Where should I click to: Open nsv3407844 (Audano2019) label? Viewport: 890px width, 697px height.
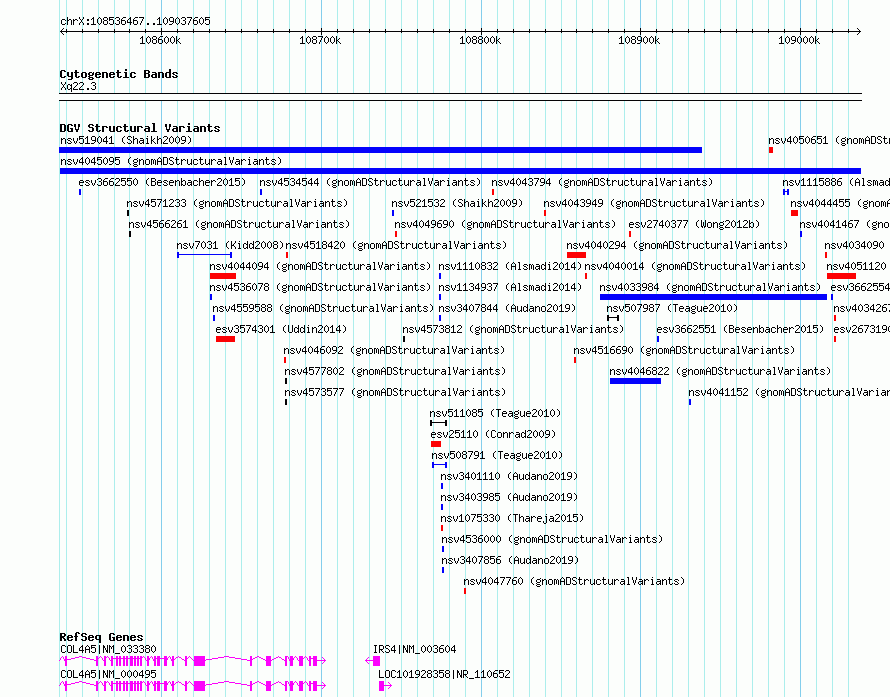507,308
